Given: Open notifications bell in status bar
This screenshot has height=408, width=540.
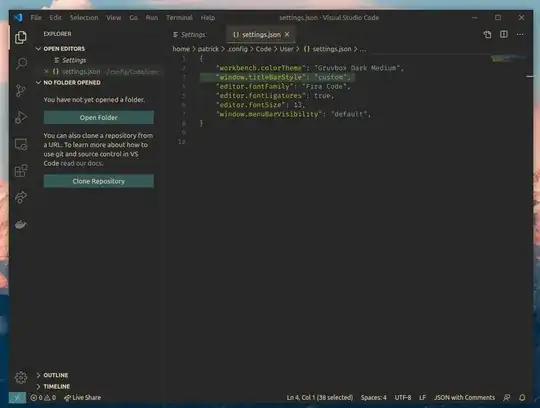Looking at the screenshot, I should 522,398.
